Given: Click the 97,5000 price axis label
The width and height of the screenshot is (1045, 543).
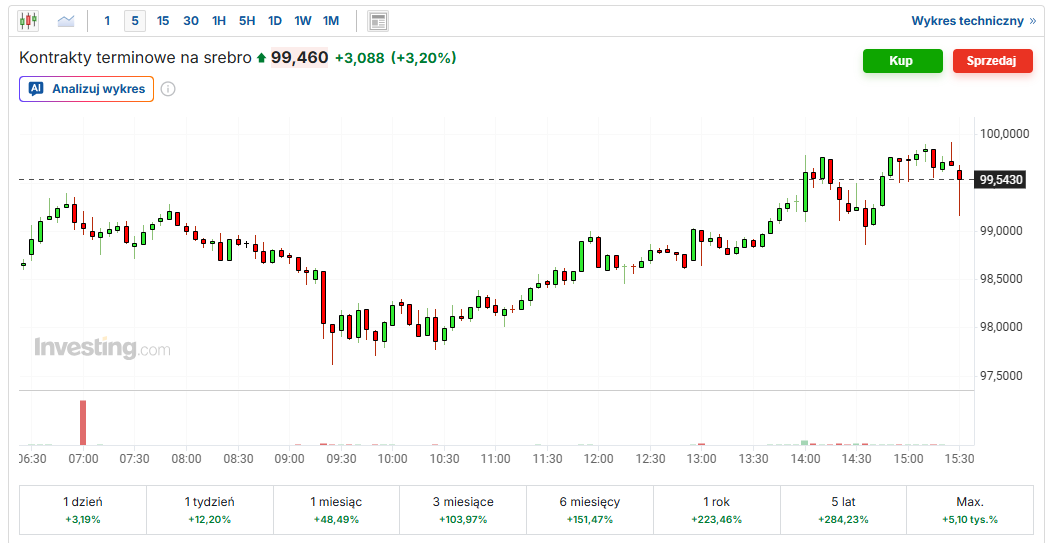Looking at the screenshot, I should (1000, 375).
